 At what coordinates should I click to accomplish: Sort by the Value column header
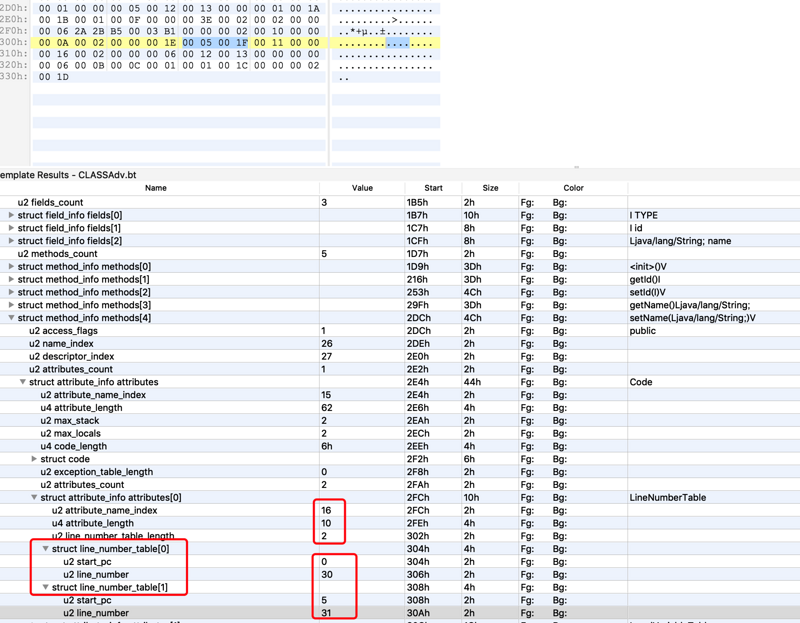(362, 188)
